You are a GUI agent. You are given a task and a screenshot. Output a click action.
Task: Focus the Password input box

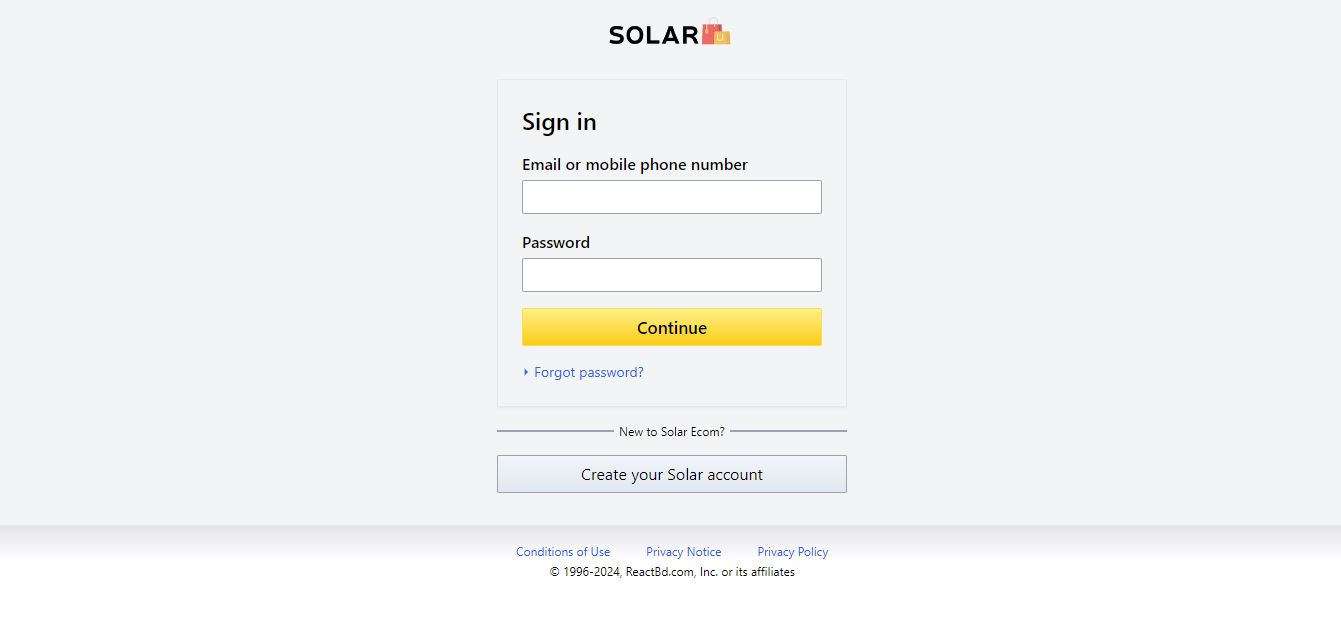point(672,275)
